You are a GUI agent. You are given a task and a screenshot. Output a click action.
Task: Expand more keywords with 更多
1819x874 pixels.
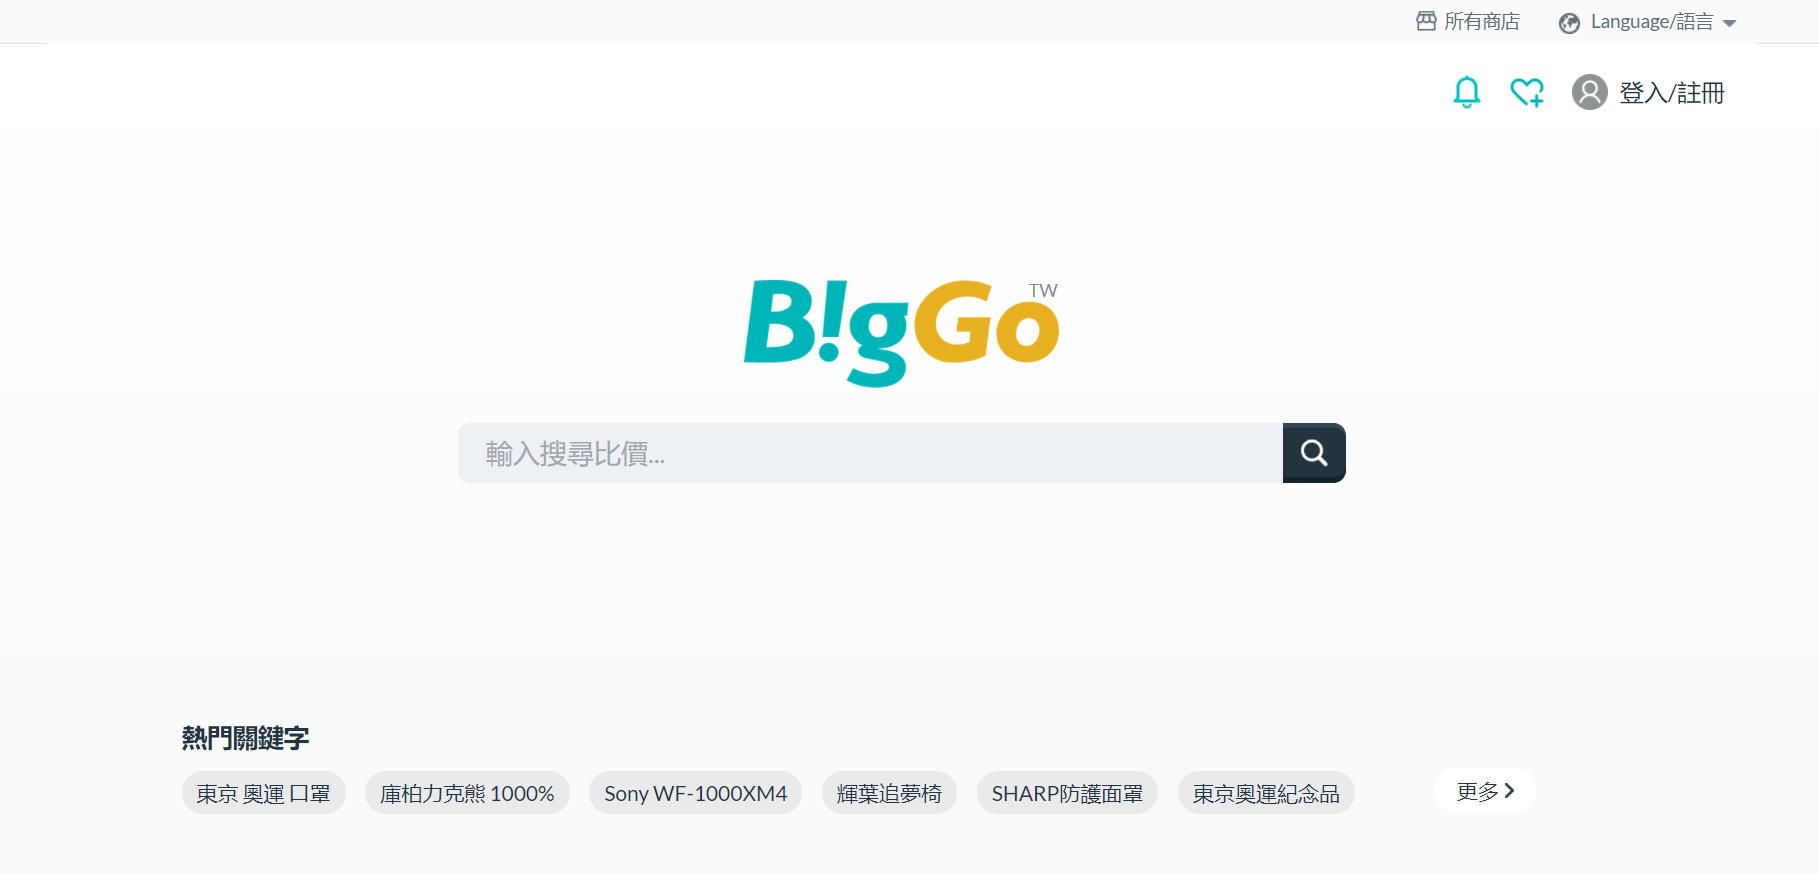click(x=1485, y=791)
